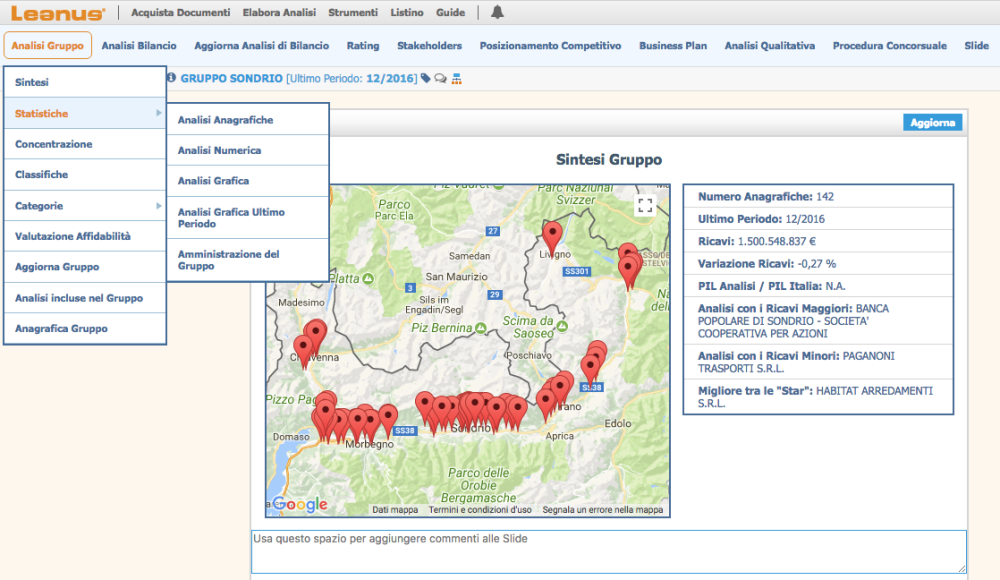Image resolution: width=1000 pixels, height=580 pixels.
Task: Choose Aggiorna Gruppo menu entry
Action: pyautogui.click(x=85, y=267)
